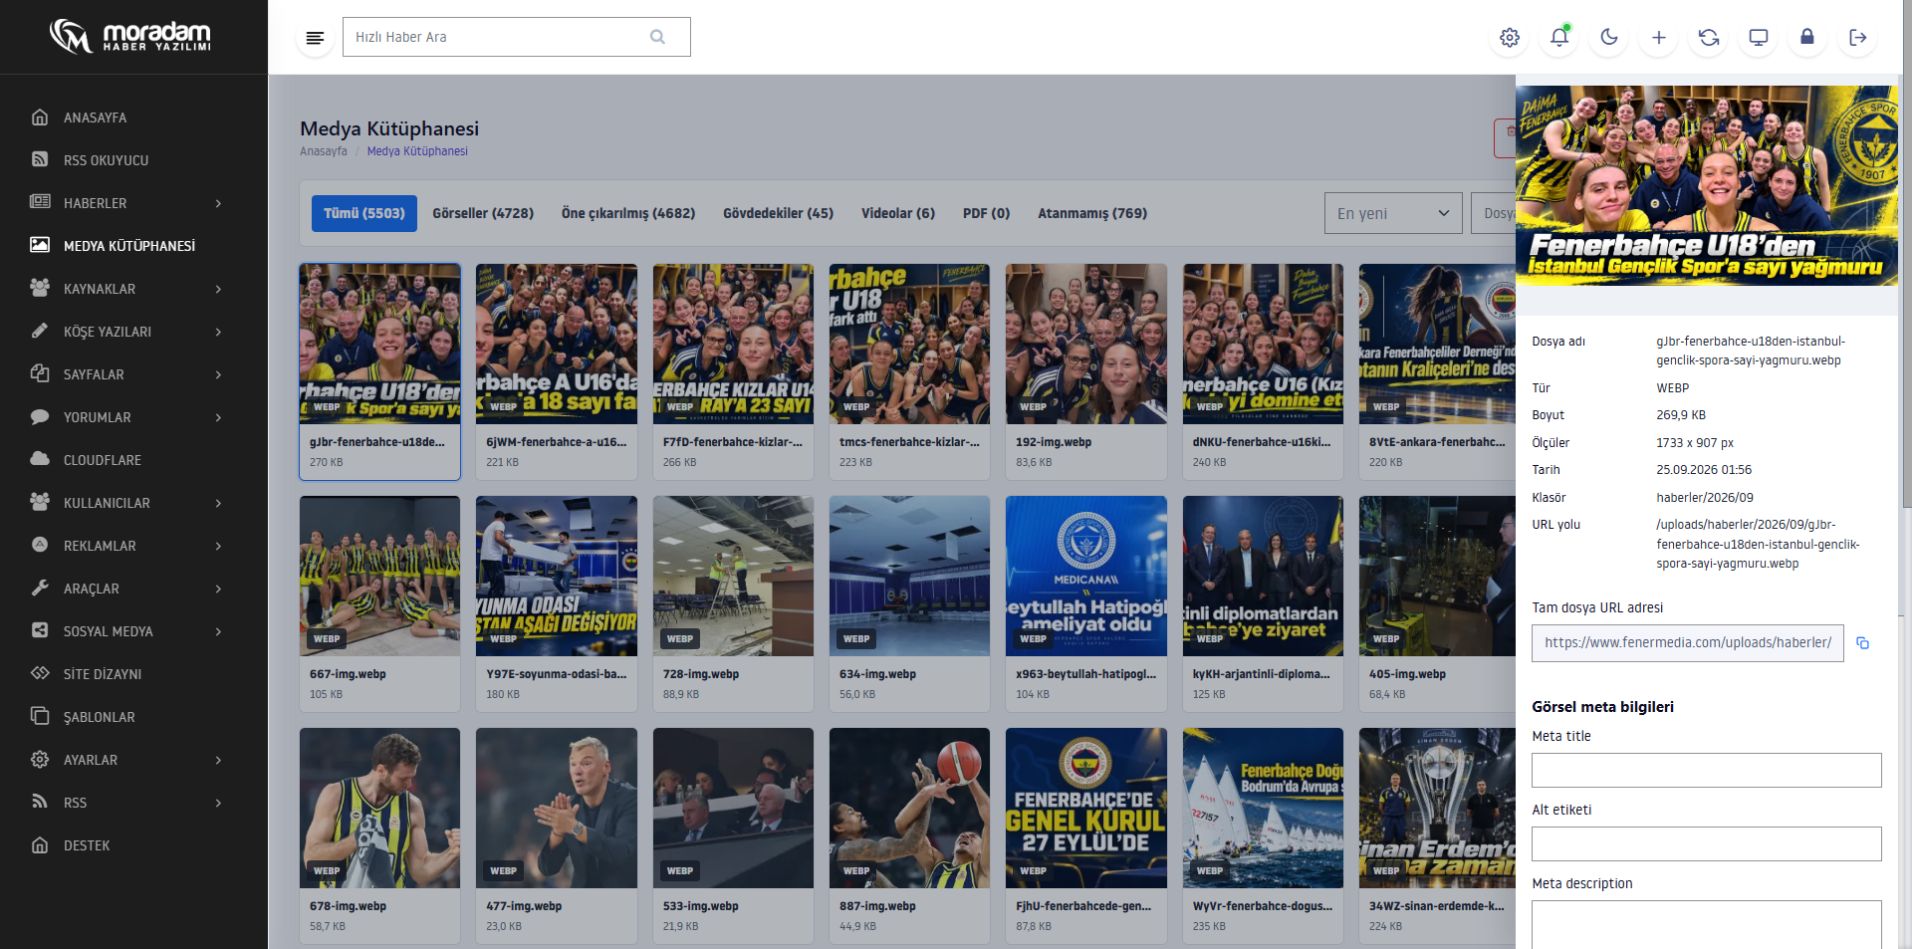Switch to the Görseller (4728) tab

(x=483, y=213)
